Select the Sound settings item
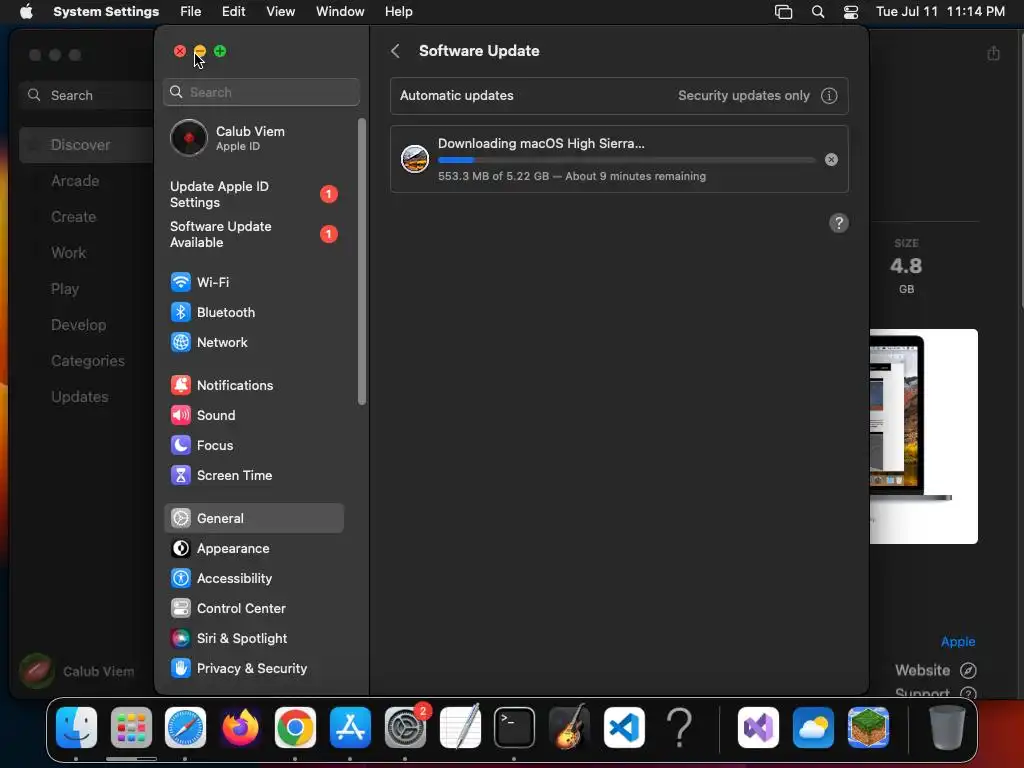The image size is (1024, 768). pos(253,415)
